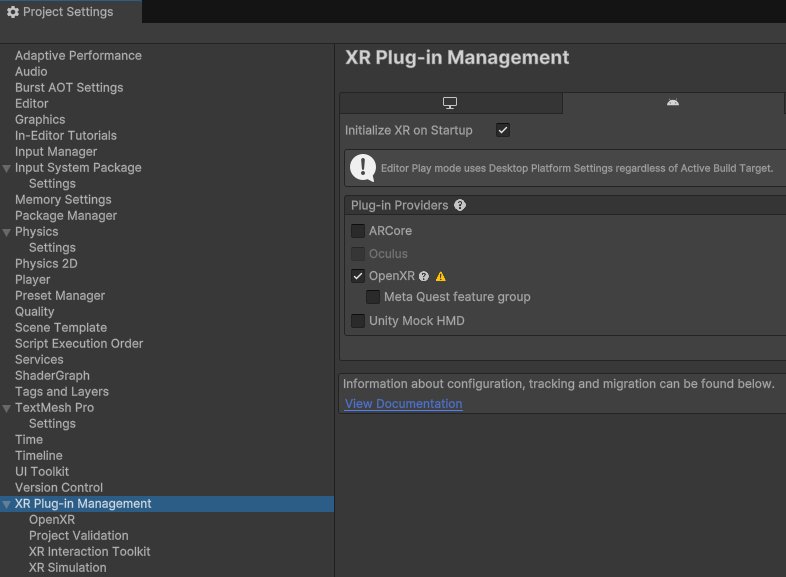Open the View Documentation link
This screenshot has height=577, width=786.
[x=404, y=404]
